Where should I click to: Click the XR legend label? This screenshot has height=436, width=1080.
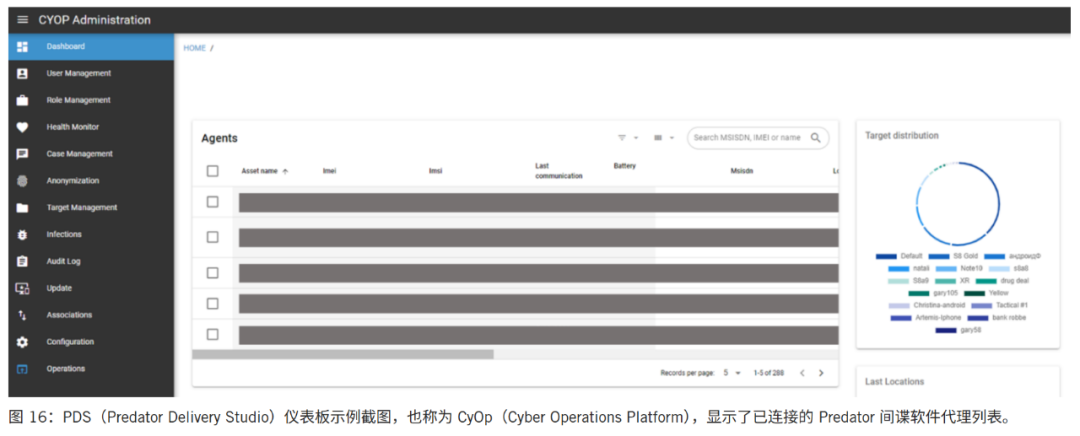tap(964, 281)
